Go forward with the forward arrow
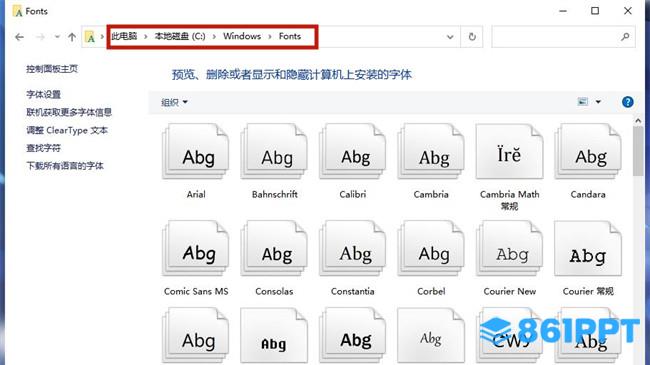Viewport: 650px width, 365px height. [40, 37]
